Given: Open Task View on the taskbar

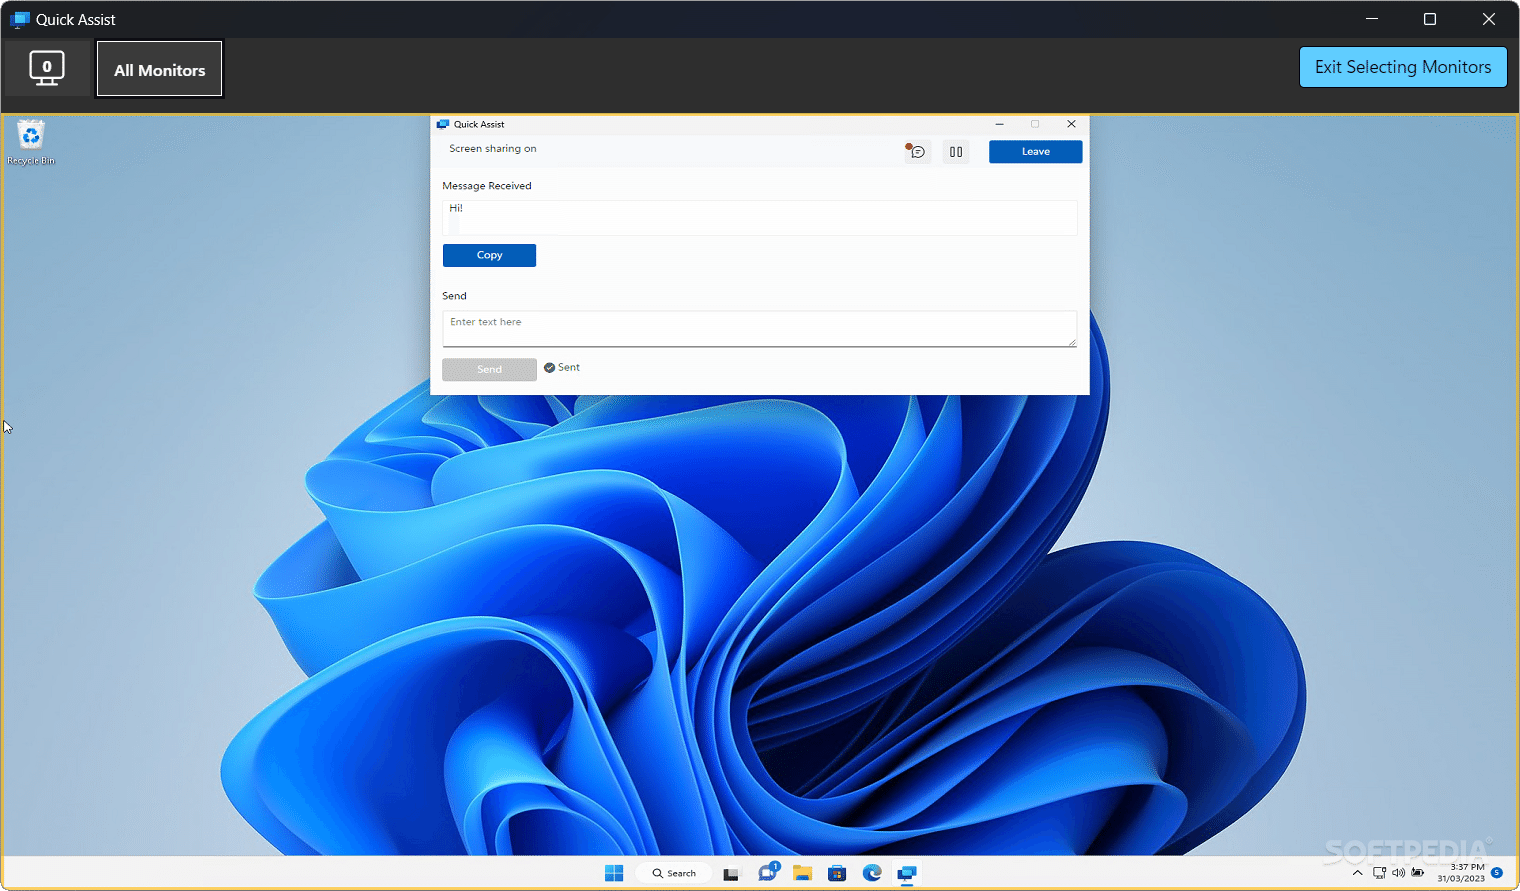Looking at the screenshot, I should [x=731, y=873].
